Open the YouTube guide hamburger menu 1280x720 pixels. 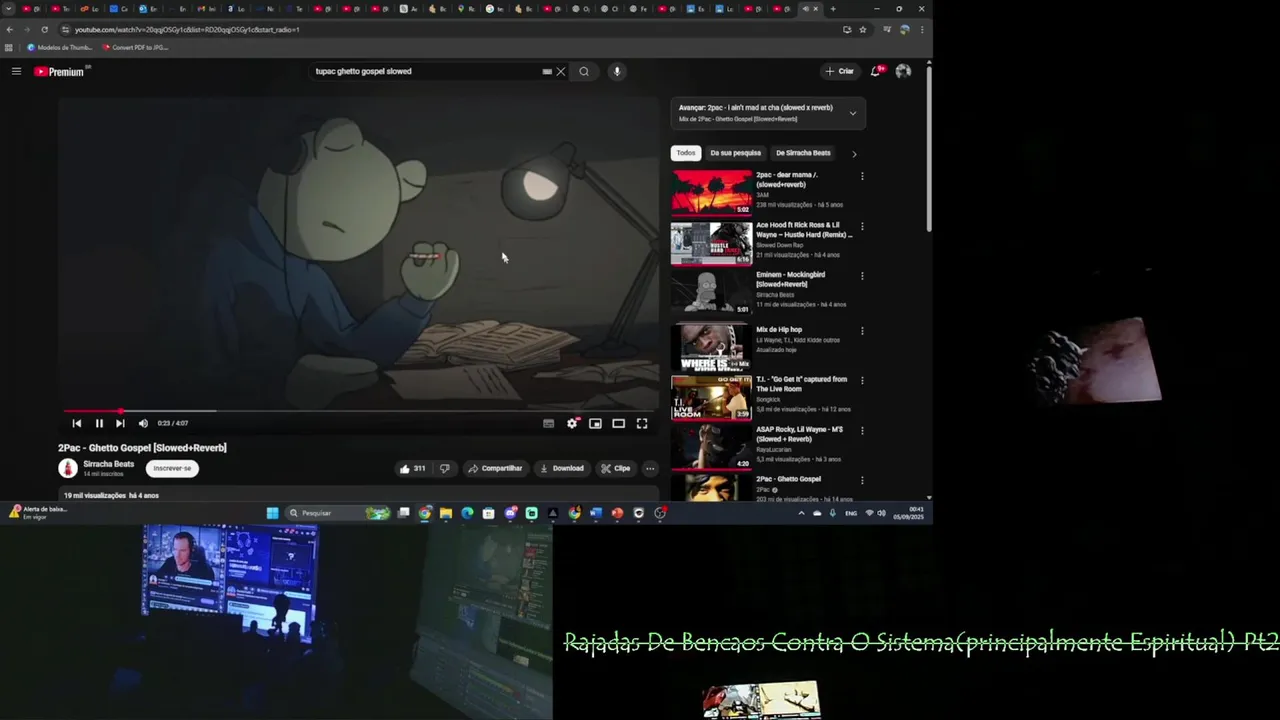(16, 71)
